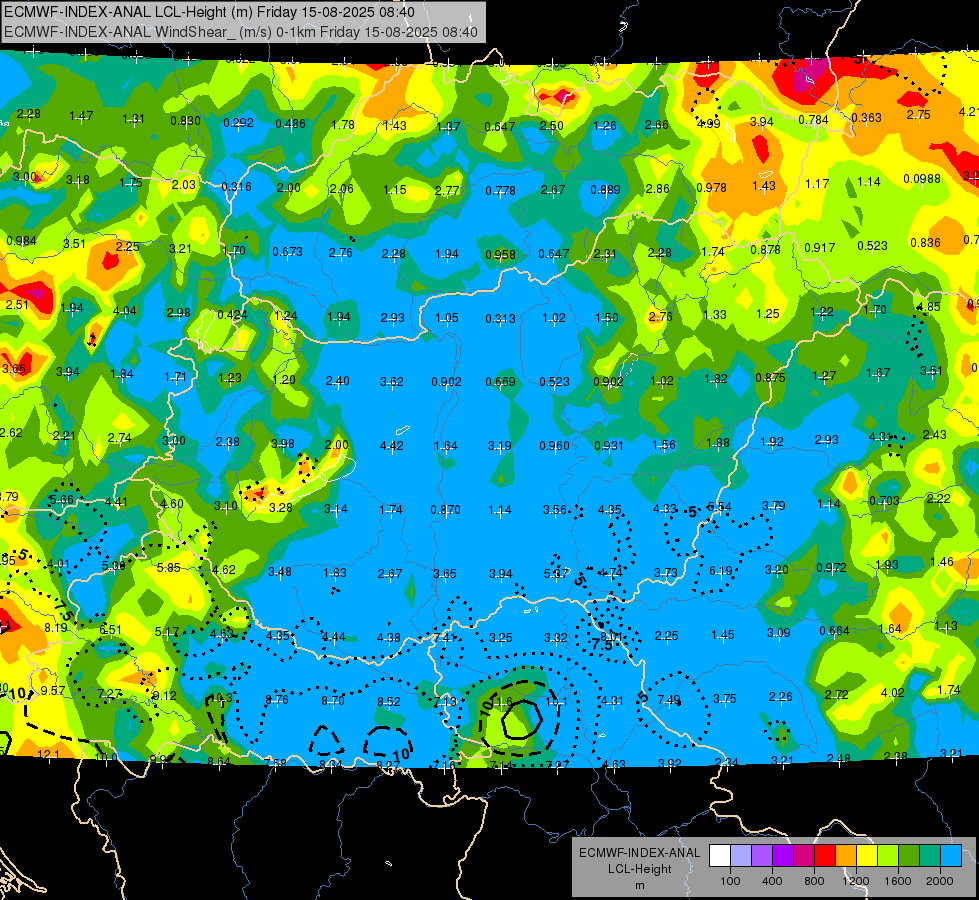Click the grid value 10.1
This screenshot has width=979, height=900.
[556, 701]
